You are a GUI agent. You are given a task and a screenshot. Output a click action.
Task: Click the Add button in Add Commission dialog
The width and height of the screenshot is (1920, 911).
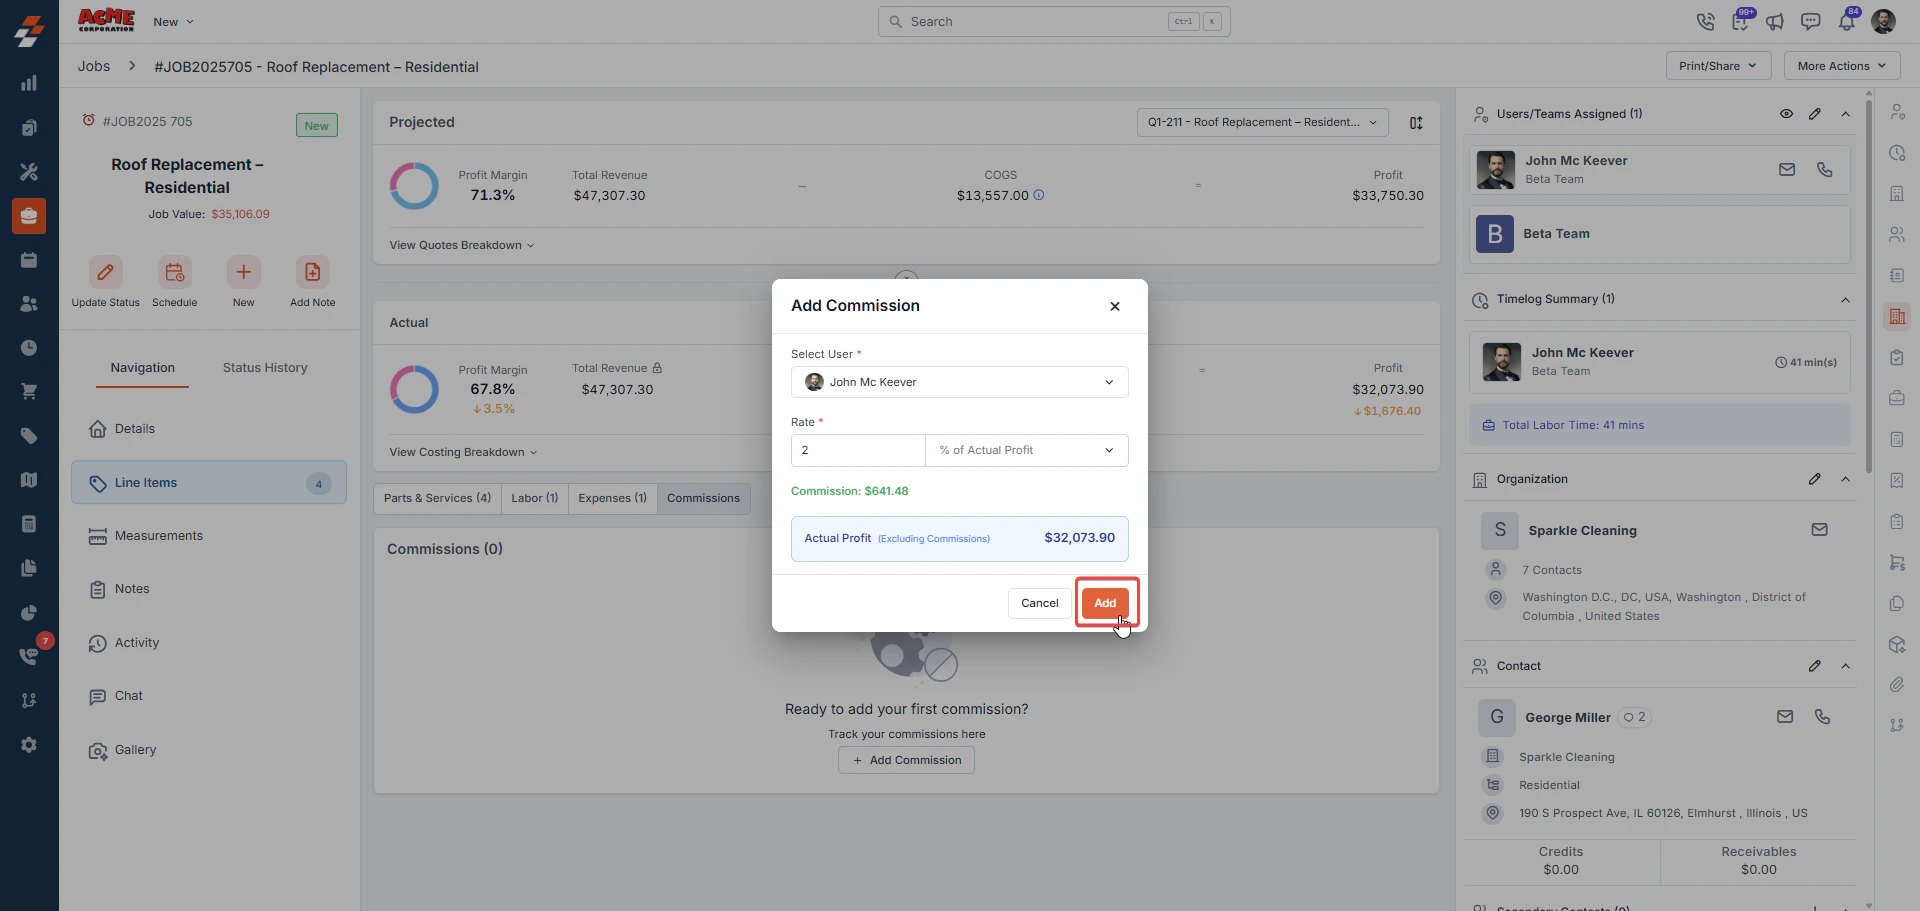(1105, 603)
